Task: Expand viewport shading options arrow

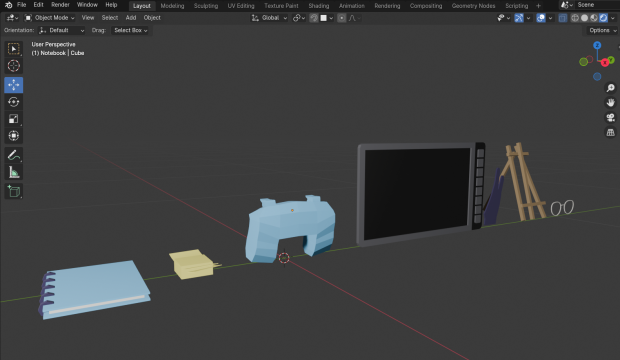Action: 612,18
